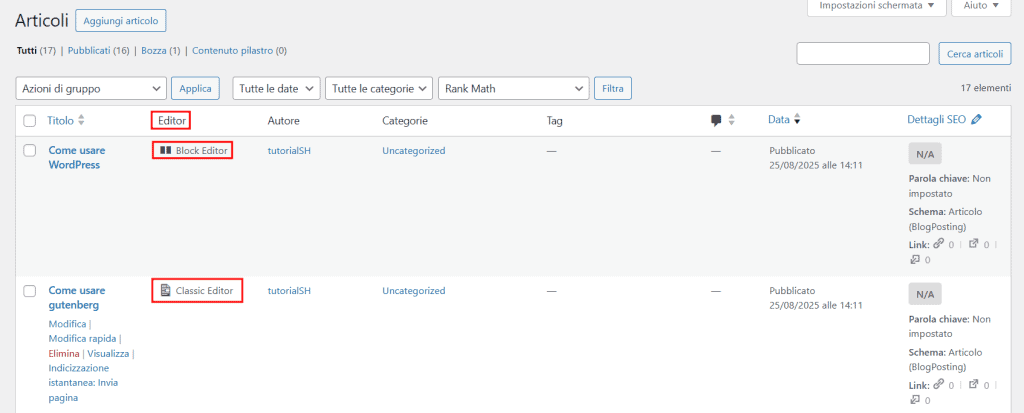Click the comments bubble column icon

tap(716, 120)
